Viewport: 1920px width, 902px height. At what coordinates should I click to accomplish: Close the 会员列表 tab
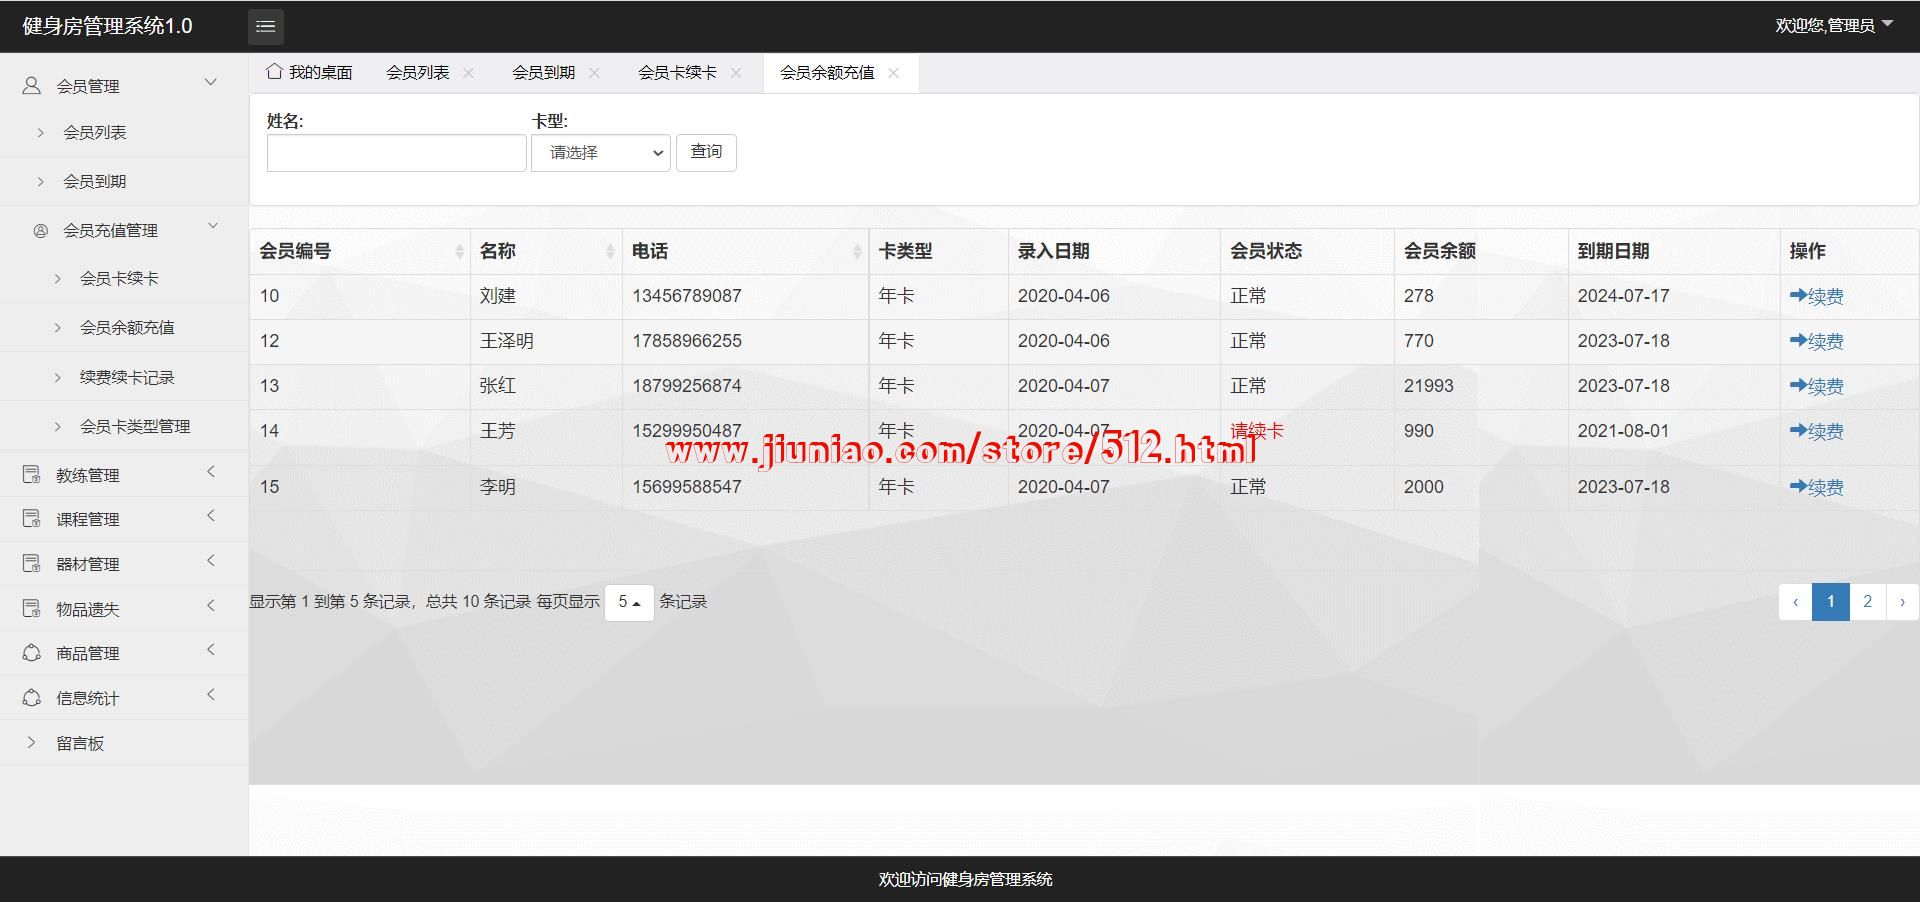[x=469, y=73]
